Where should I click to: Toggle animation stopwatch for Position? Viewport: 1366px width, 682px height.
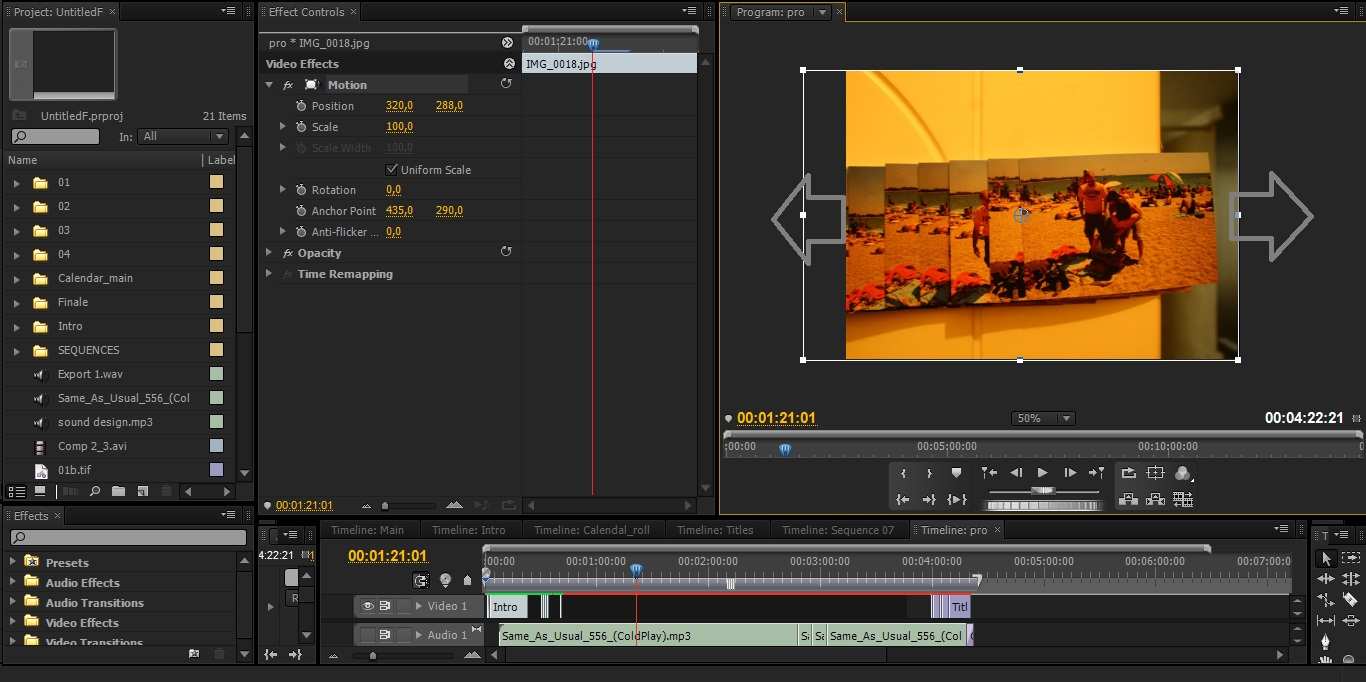(x=302, y=105)
